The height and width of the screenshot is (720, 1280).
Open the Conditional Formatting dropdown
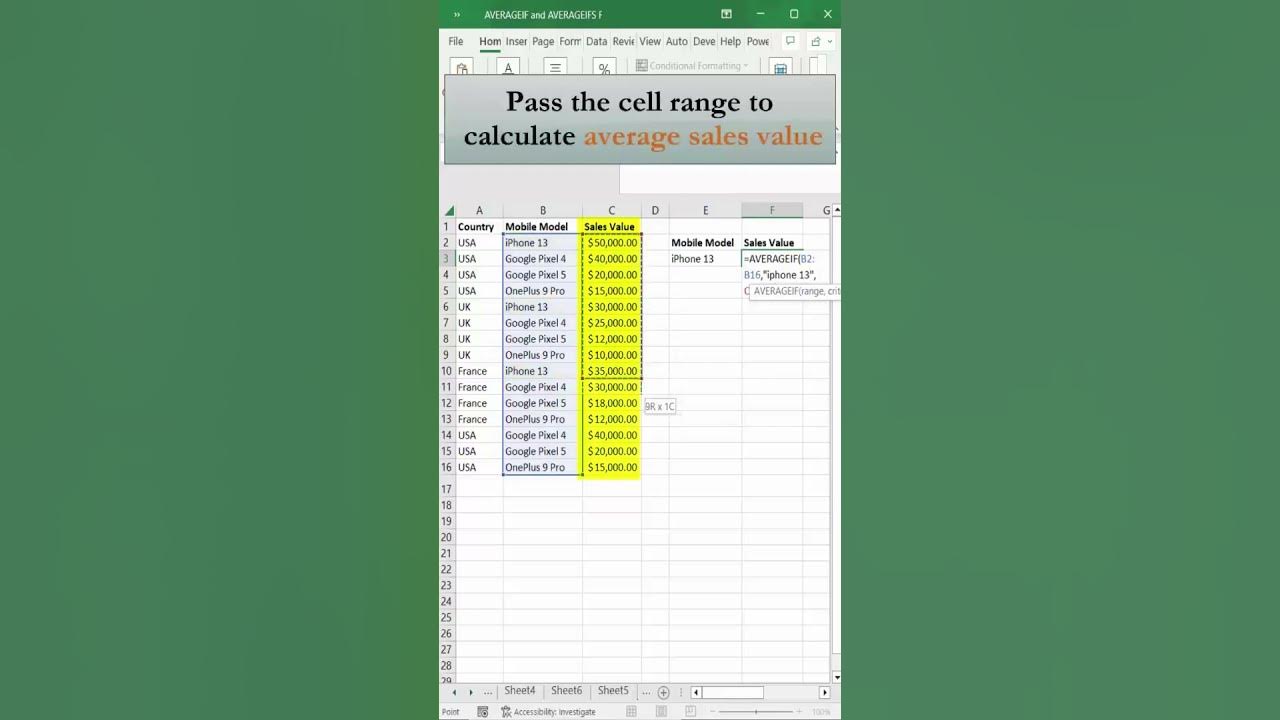[692, 66]
